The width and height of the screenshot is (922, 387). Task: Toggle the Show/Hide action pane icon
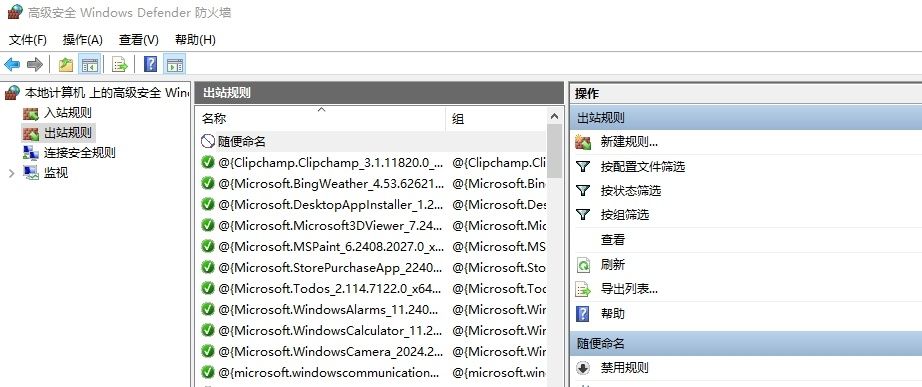pyautogui.click(x=175, y=64)
